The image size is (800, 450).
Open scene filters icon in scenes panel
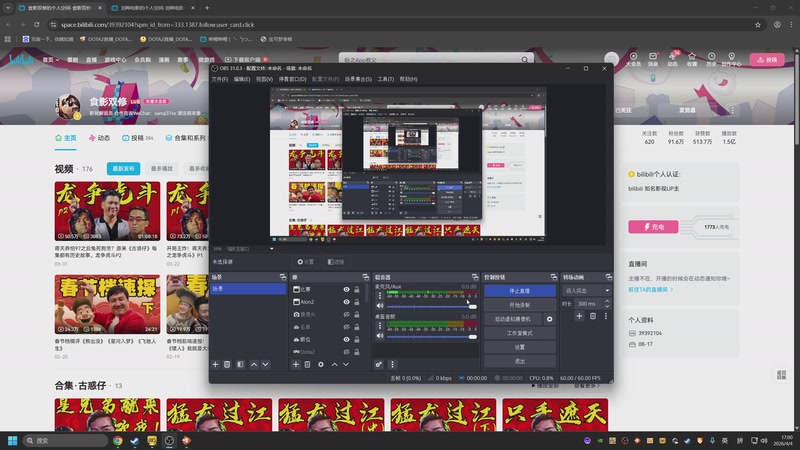pos(240,364)
